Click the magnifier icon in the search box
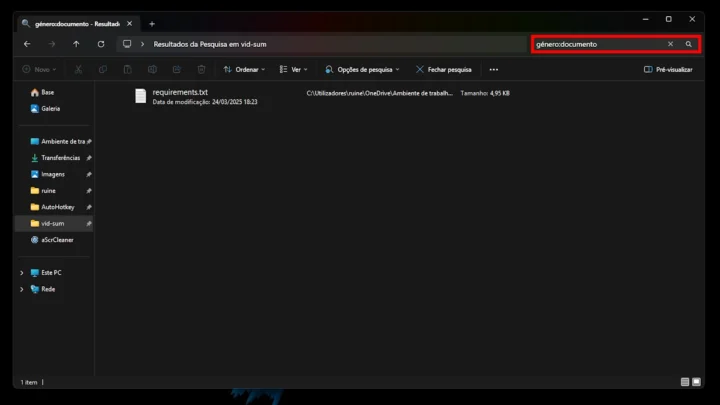The image size is (720, 405). [688, 44]
